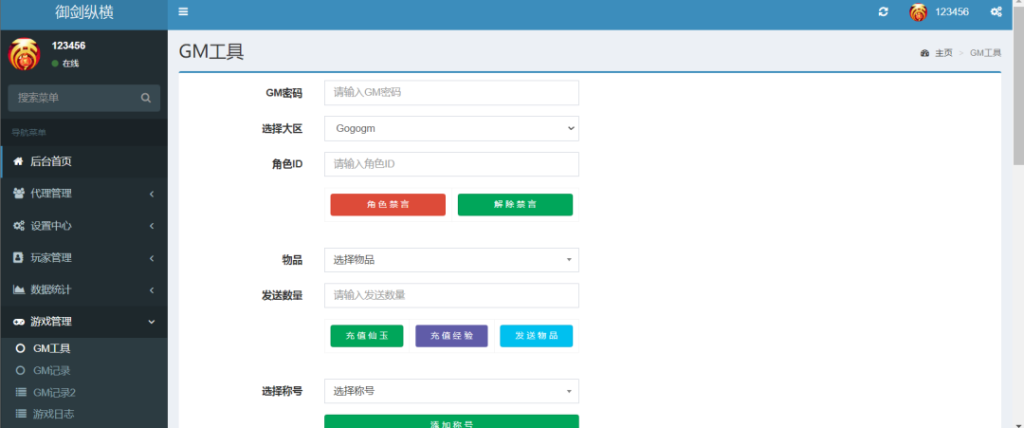Click the search magnifier icon in sidebar
Screen dimensions: 1024x428
pyautogui.click(x=146, y=98)
